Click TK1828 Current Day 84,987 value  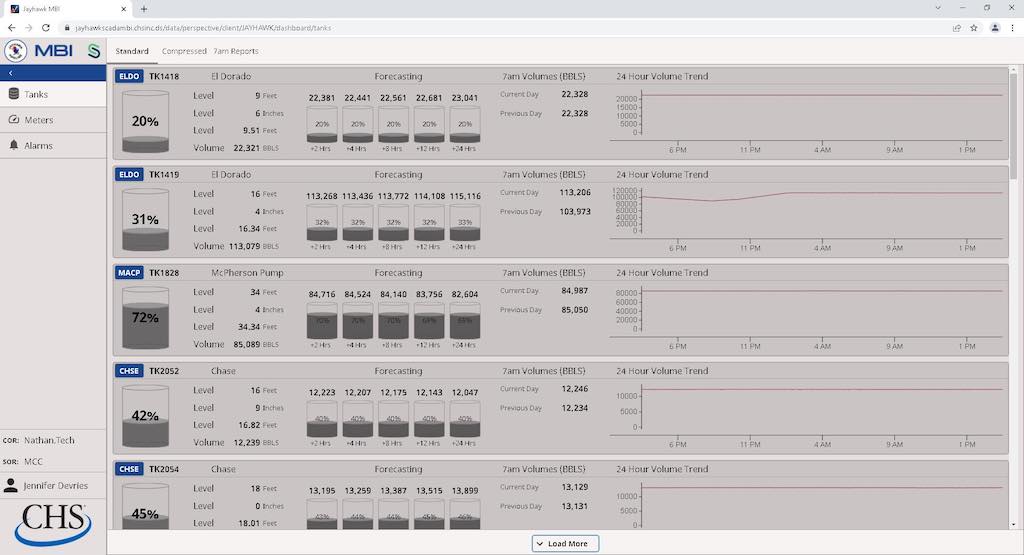point(575,291)
